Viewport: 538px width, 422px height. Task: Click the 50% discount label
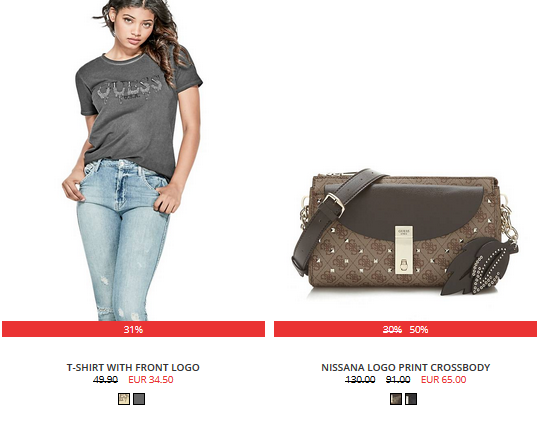tap(419, 330)
